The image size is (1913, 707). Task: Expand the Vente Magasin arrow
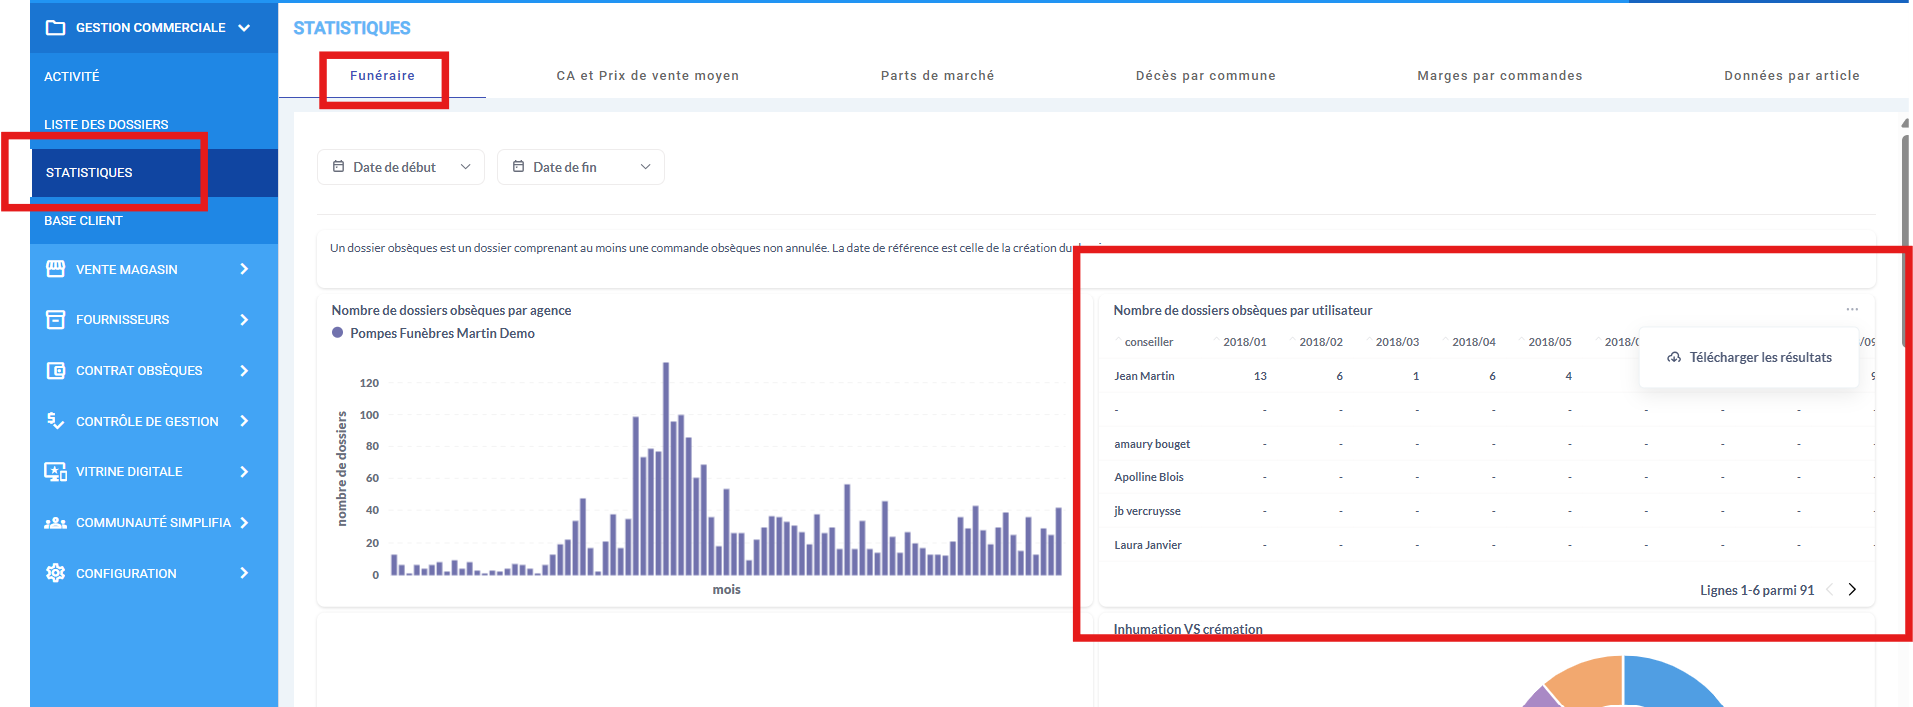pos(244,269)
